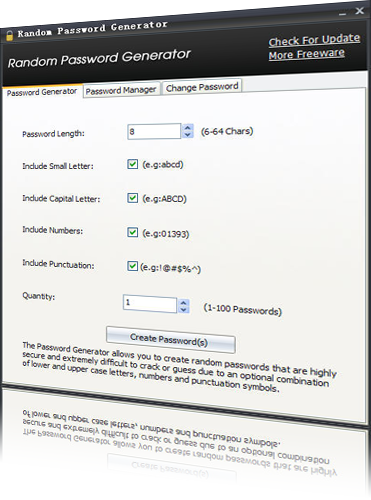Click the (e.g:!@#$%^) example text
Screen dimensions: 371x500
170,268
